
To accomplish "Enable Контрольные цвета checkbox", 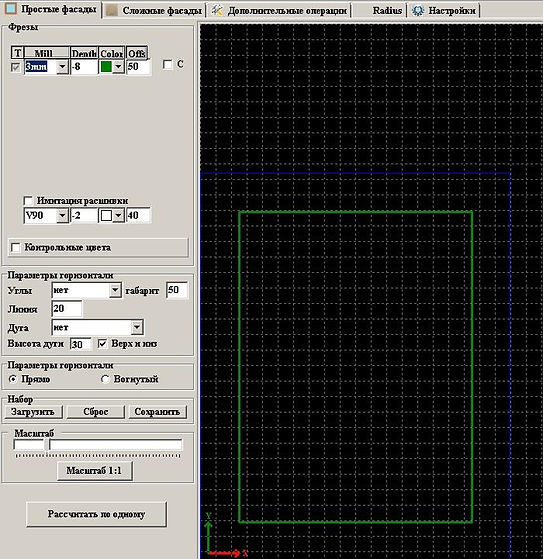I will pos(16,247).
